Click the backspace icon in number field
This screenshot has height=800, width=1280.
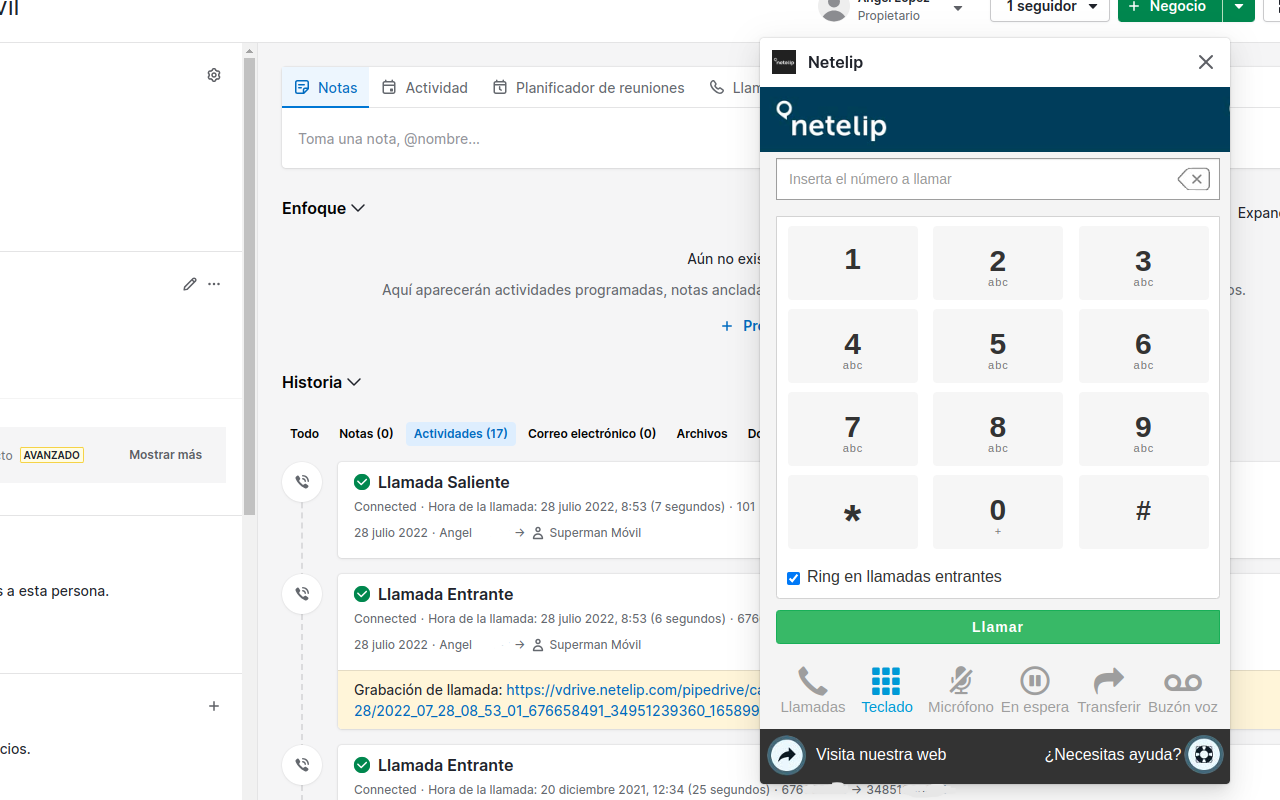point(1193,179)
